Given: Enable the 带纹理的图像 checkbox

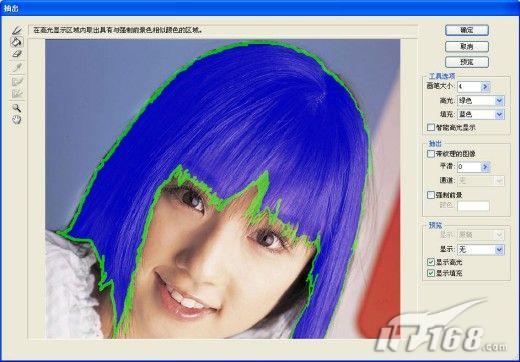Looking at the screenshot, I should pos(431,154).
